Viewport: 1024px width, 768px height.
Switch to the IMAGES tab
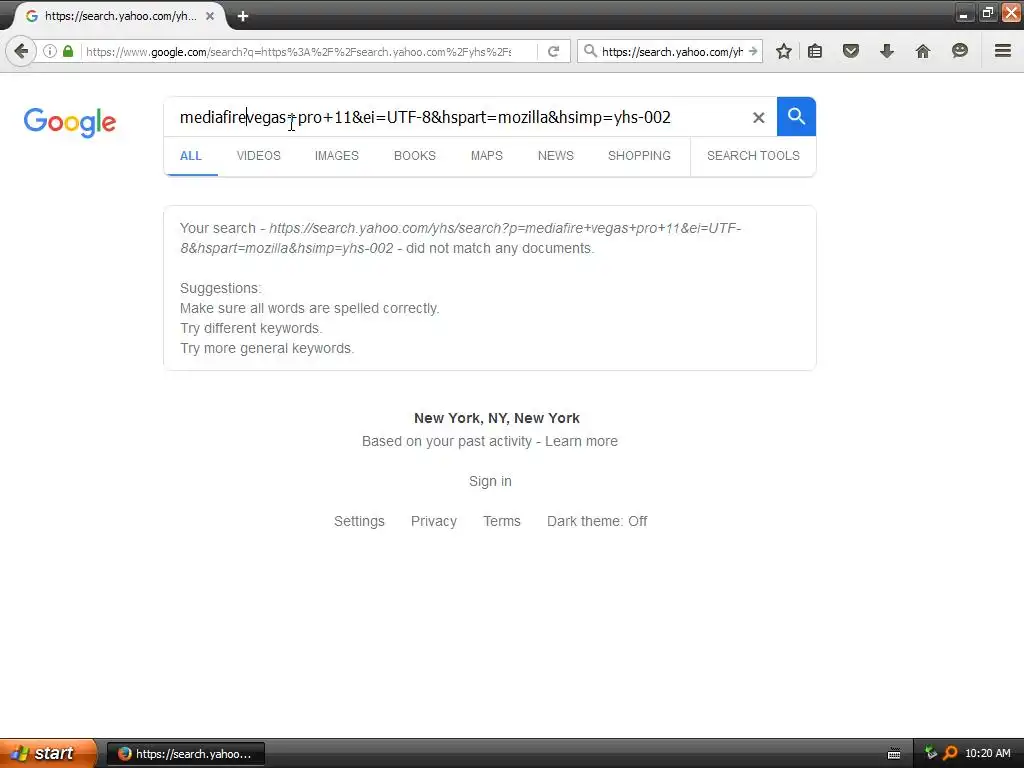(336, 155)
